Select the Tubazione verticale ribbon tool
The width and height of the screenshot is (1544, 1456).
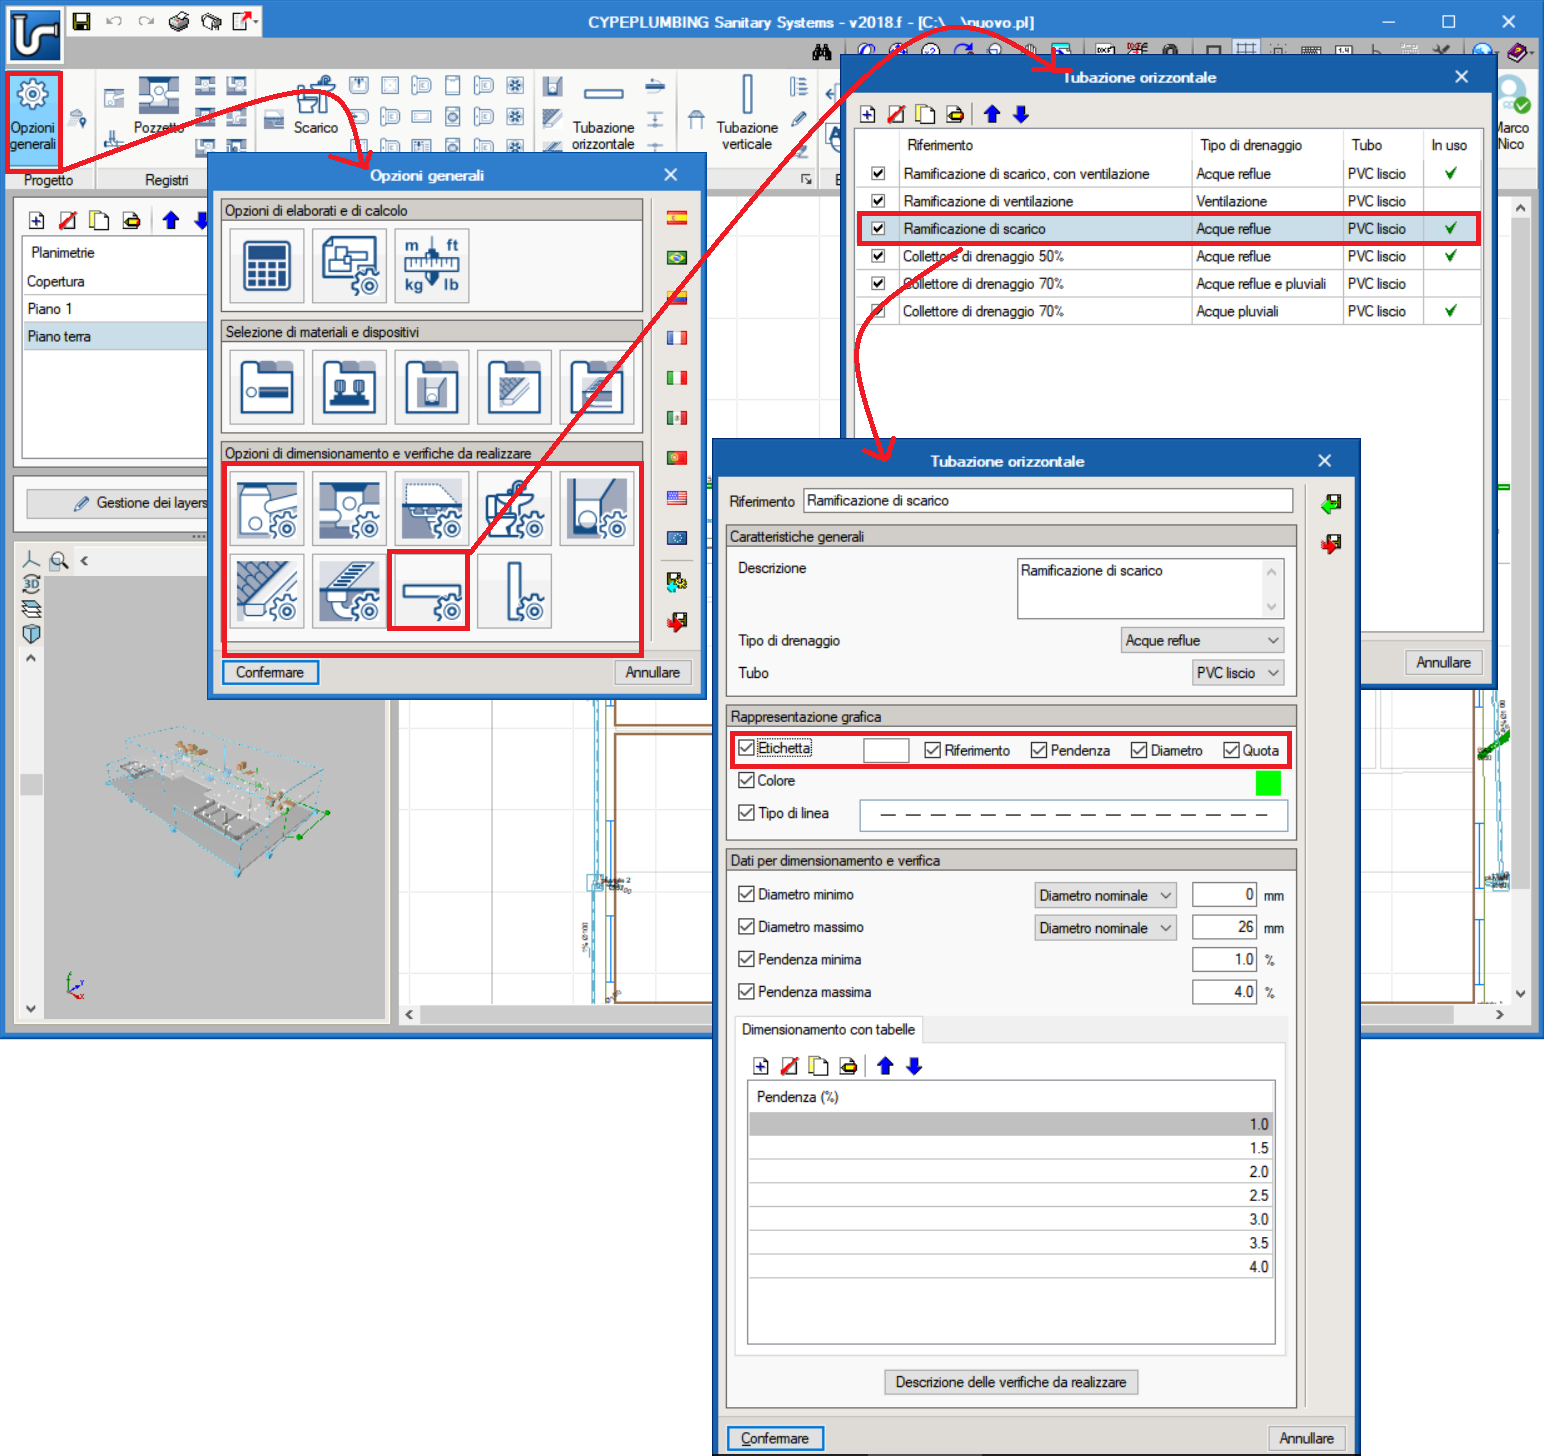click(x=747, y=113)
